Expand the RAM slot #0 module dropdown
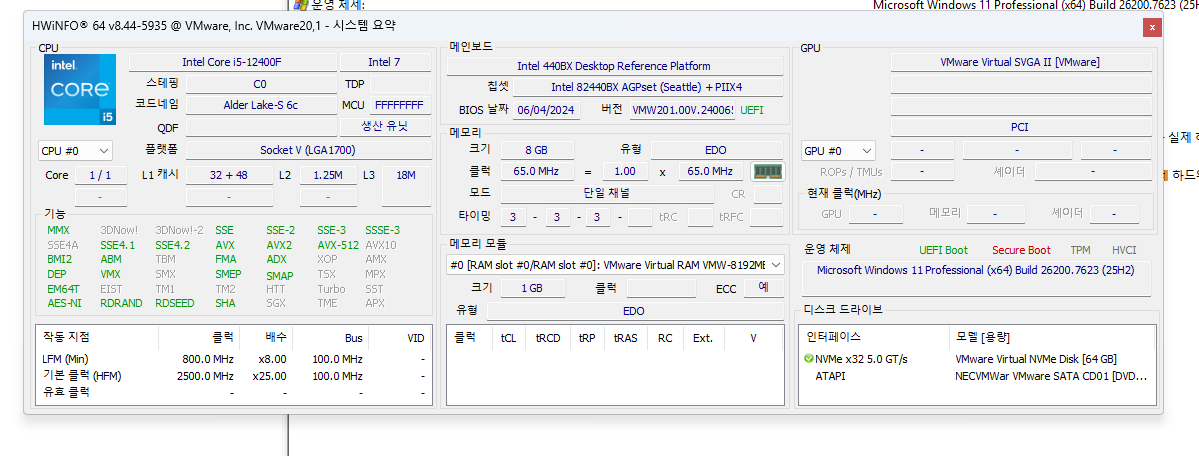The image size is (1199, 456). click(616, 265)
